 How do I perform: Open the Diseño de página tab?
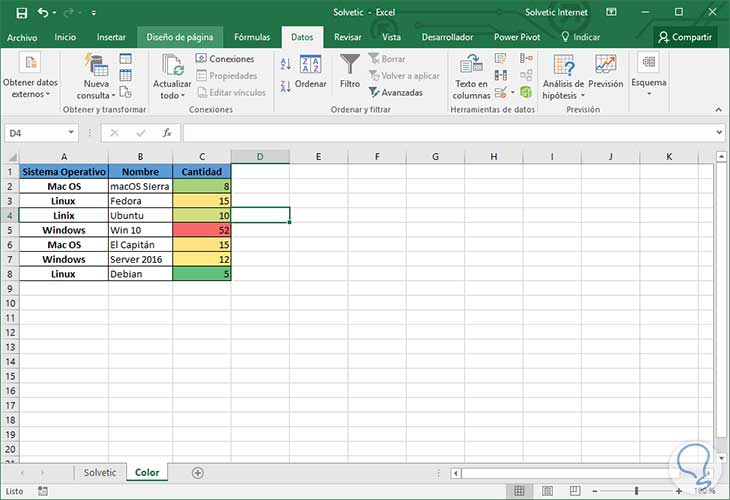point(180,37)
